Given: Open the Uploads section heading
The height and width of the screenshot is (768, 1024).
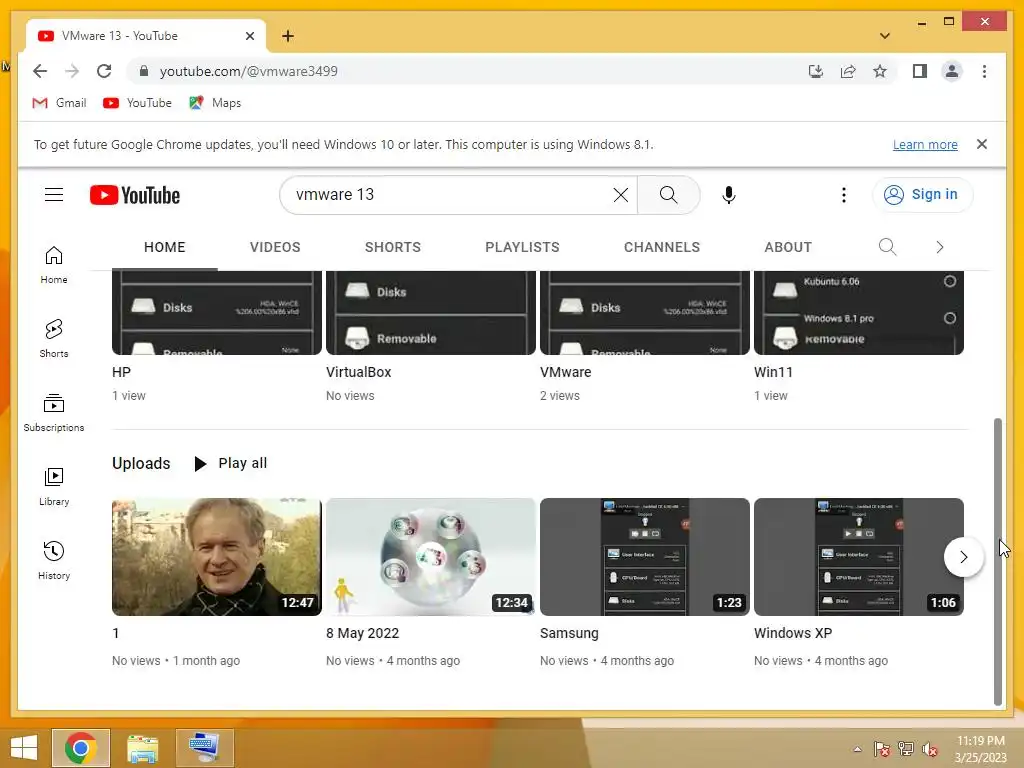Looking at the screenshot, I should tap(141, 463).
